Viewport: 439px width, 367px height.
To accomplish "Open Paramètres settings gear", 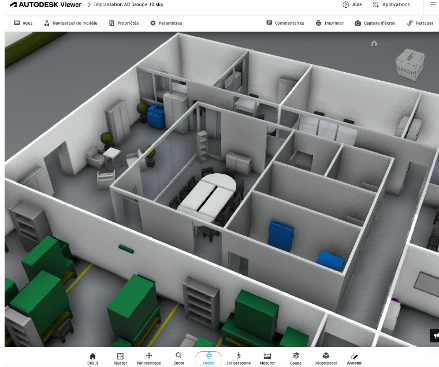I will point(166,23).
